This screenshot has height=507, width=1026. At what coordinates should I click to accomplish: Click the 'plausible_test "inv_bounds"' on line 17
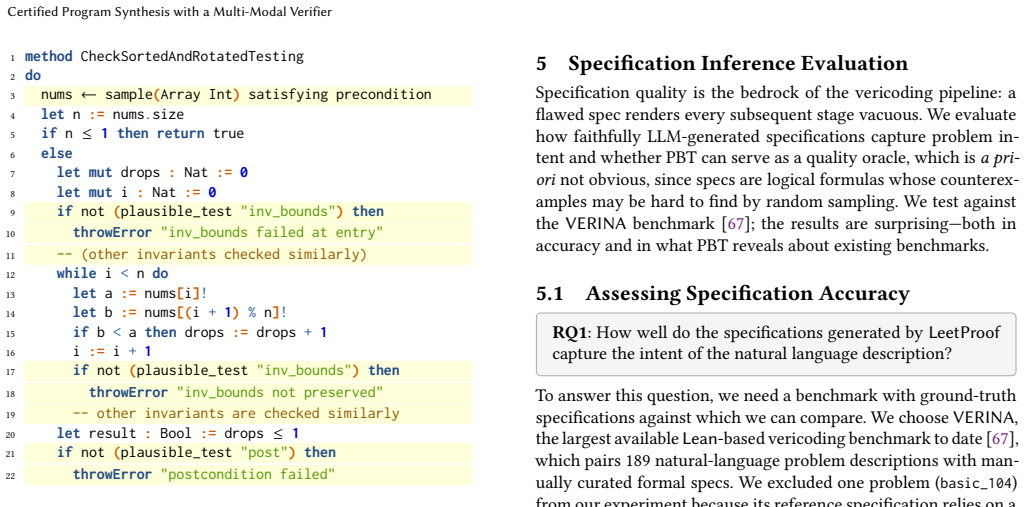[244, 370]
